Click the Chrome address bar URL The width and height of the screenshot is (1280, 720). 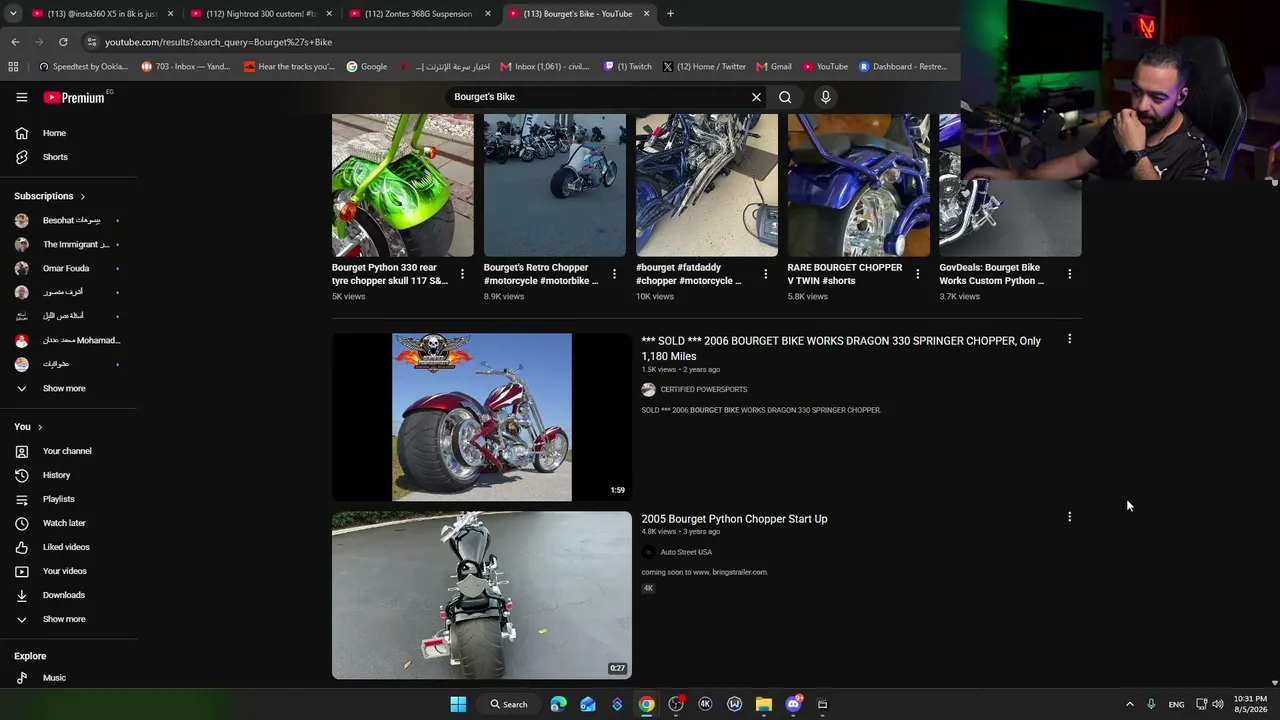218,42
